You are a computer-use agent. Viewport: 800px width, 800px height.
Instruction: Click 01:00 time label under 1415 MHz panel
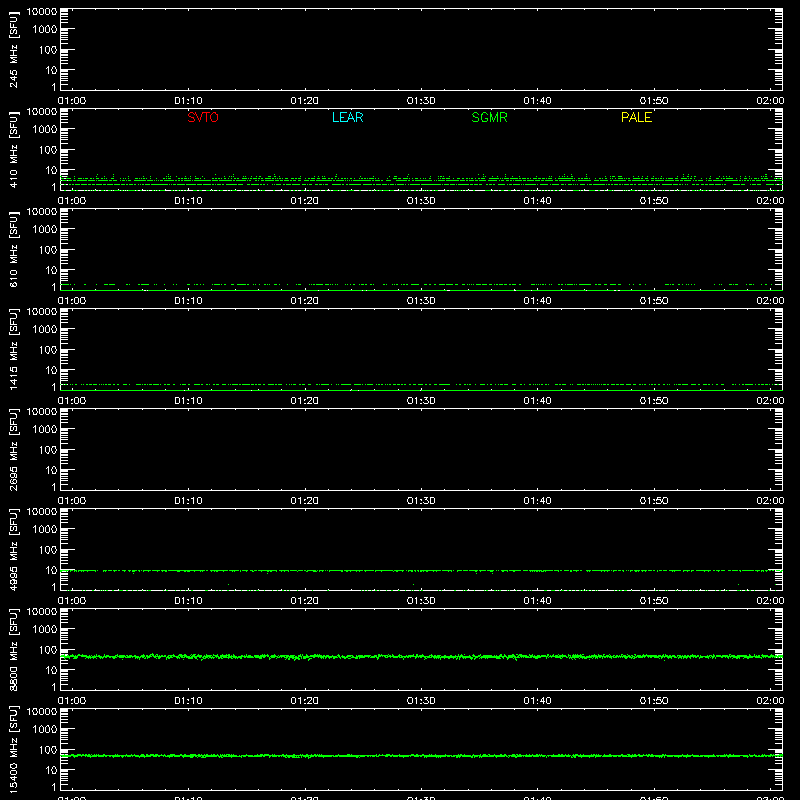coord(72,401)
